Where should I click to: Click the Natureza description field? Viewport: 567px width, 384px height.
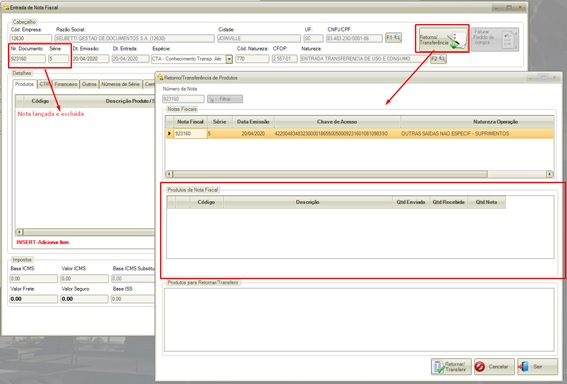click(363, 59)
